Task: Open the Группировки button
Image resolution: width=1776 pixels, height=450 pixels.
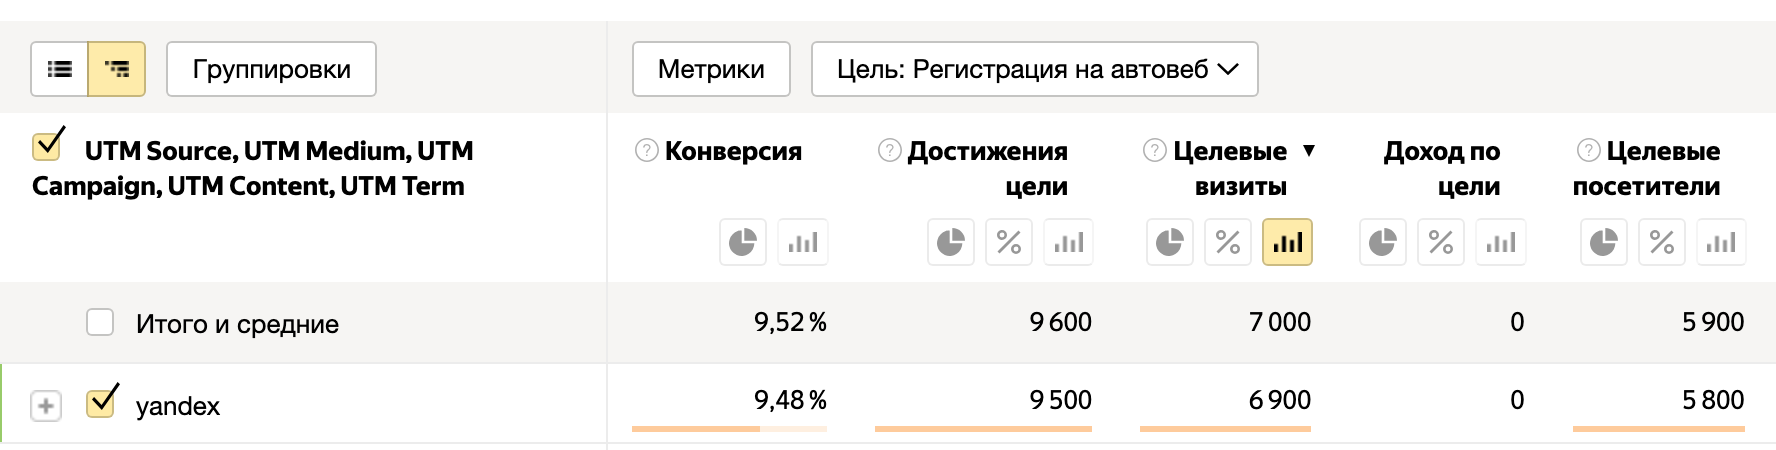Action: coord(271,69)
